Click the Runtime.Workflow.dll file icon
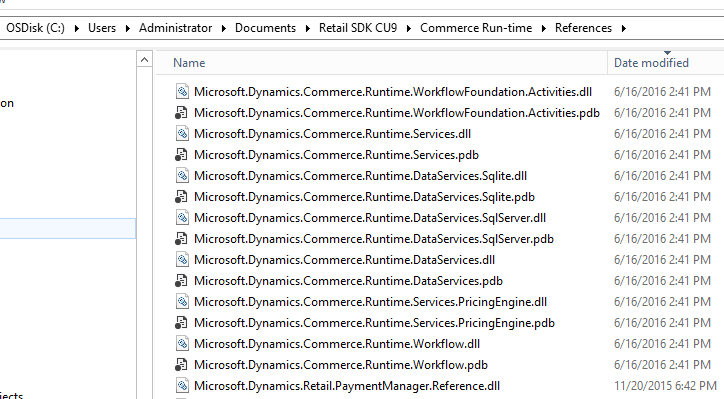Screen dimensions: 724x399 (182, 344)
